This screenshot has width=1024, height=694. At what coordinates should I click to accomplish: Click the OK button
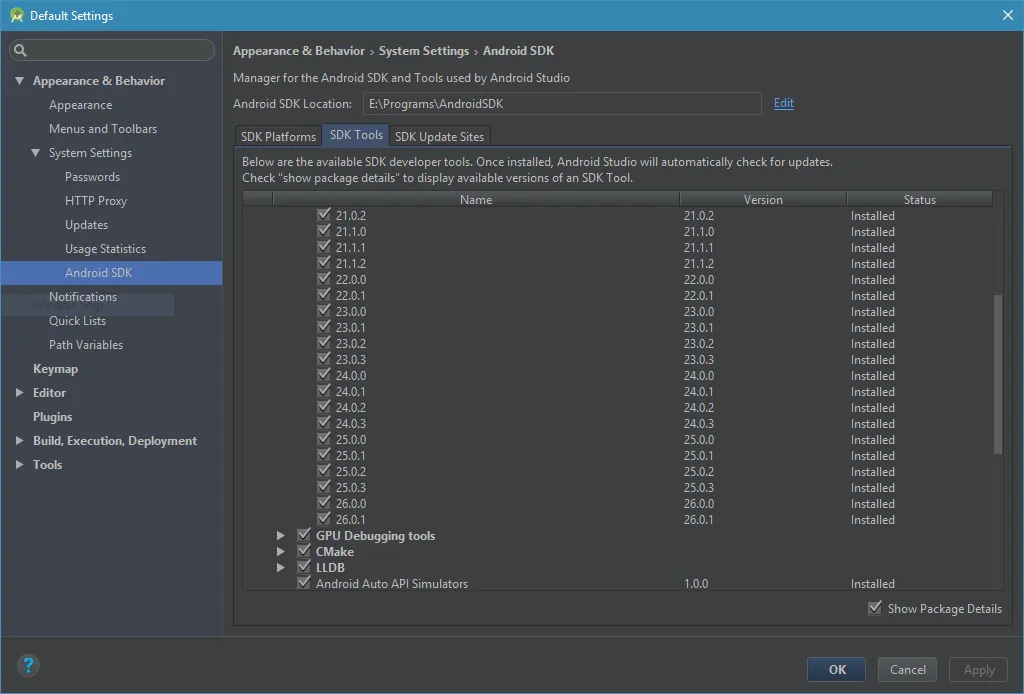coord(837,669)
